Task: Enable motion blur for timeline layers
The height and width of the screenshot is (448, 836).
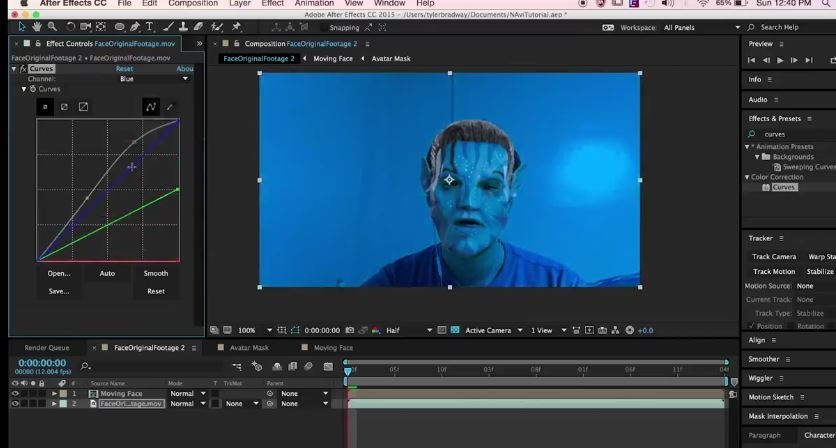Action: coord(308,366)
